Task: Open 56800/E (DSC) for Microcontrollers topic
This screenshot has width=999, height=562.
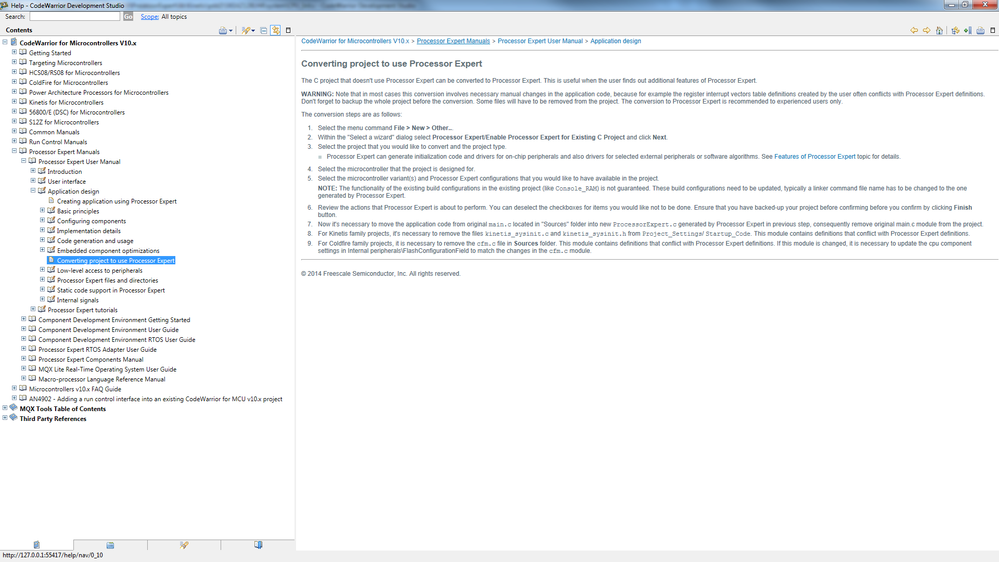Action: 76,112
